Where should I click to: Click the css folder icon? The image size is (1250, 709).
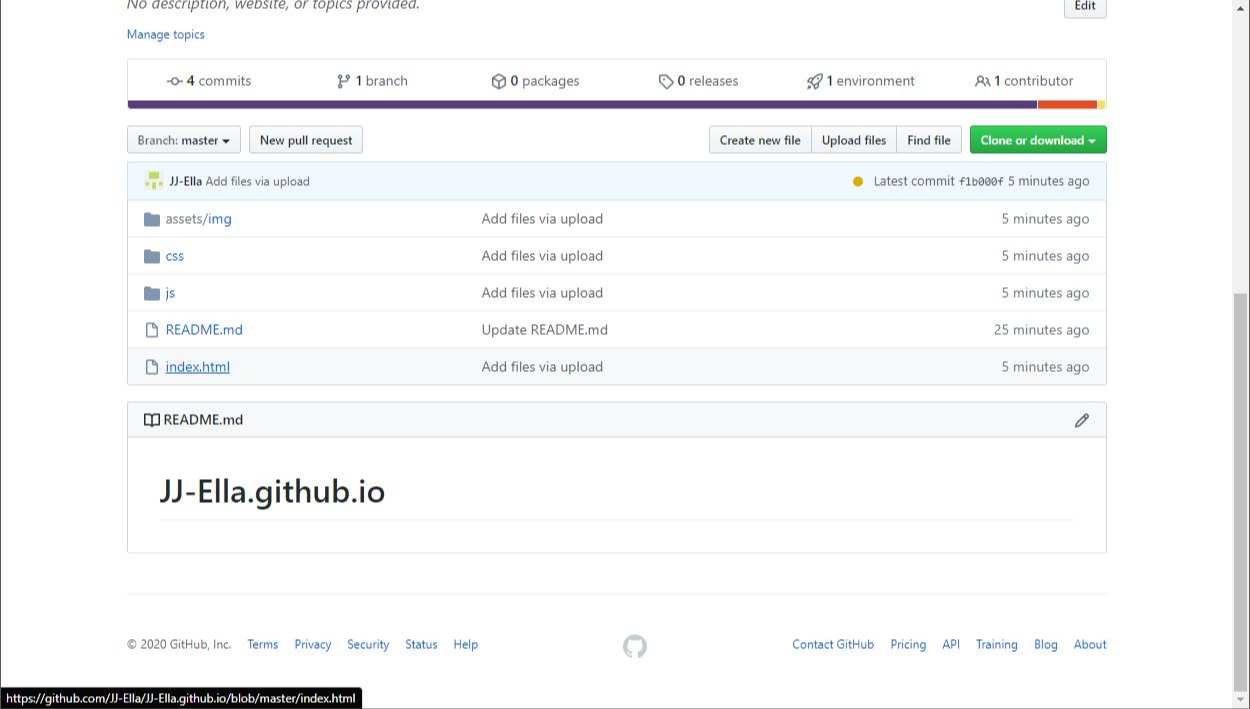pos(152,256)
